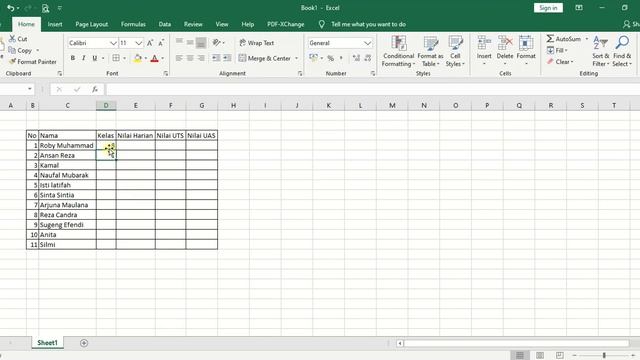This screenshot has height=360, width=640.
Task: Open the Merge & Center dropdown arrow
Action: click(x=296, y=58)
